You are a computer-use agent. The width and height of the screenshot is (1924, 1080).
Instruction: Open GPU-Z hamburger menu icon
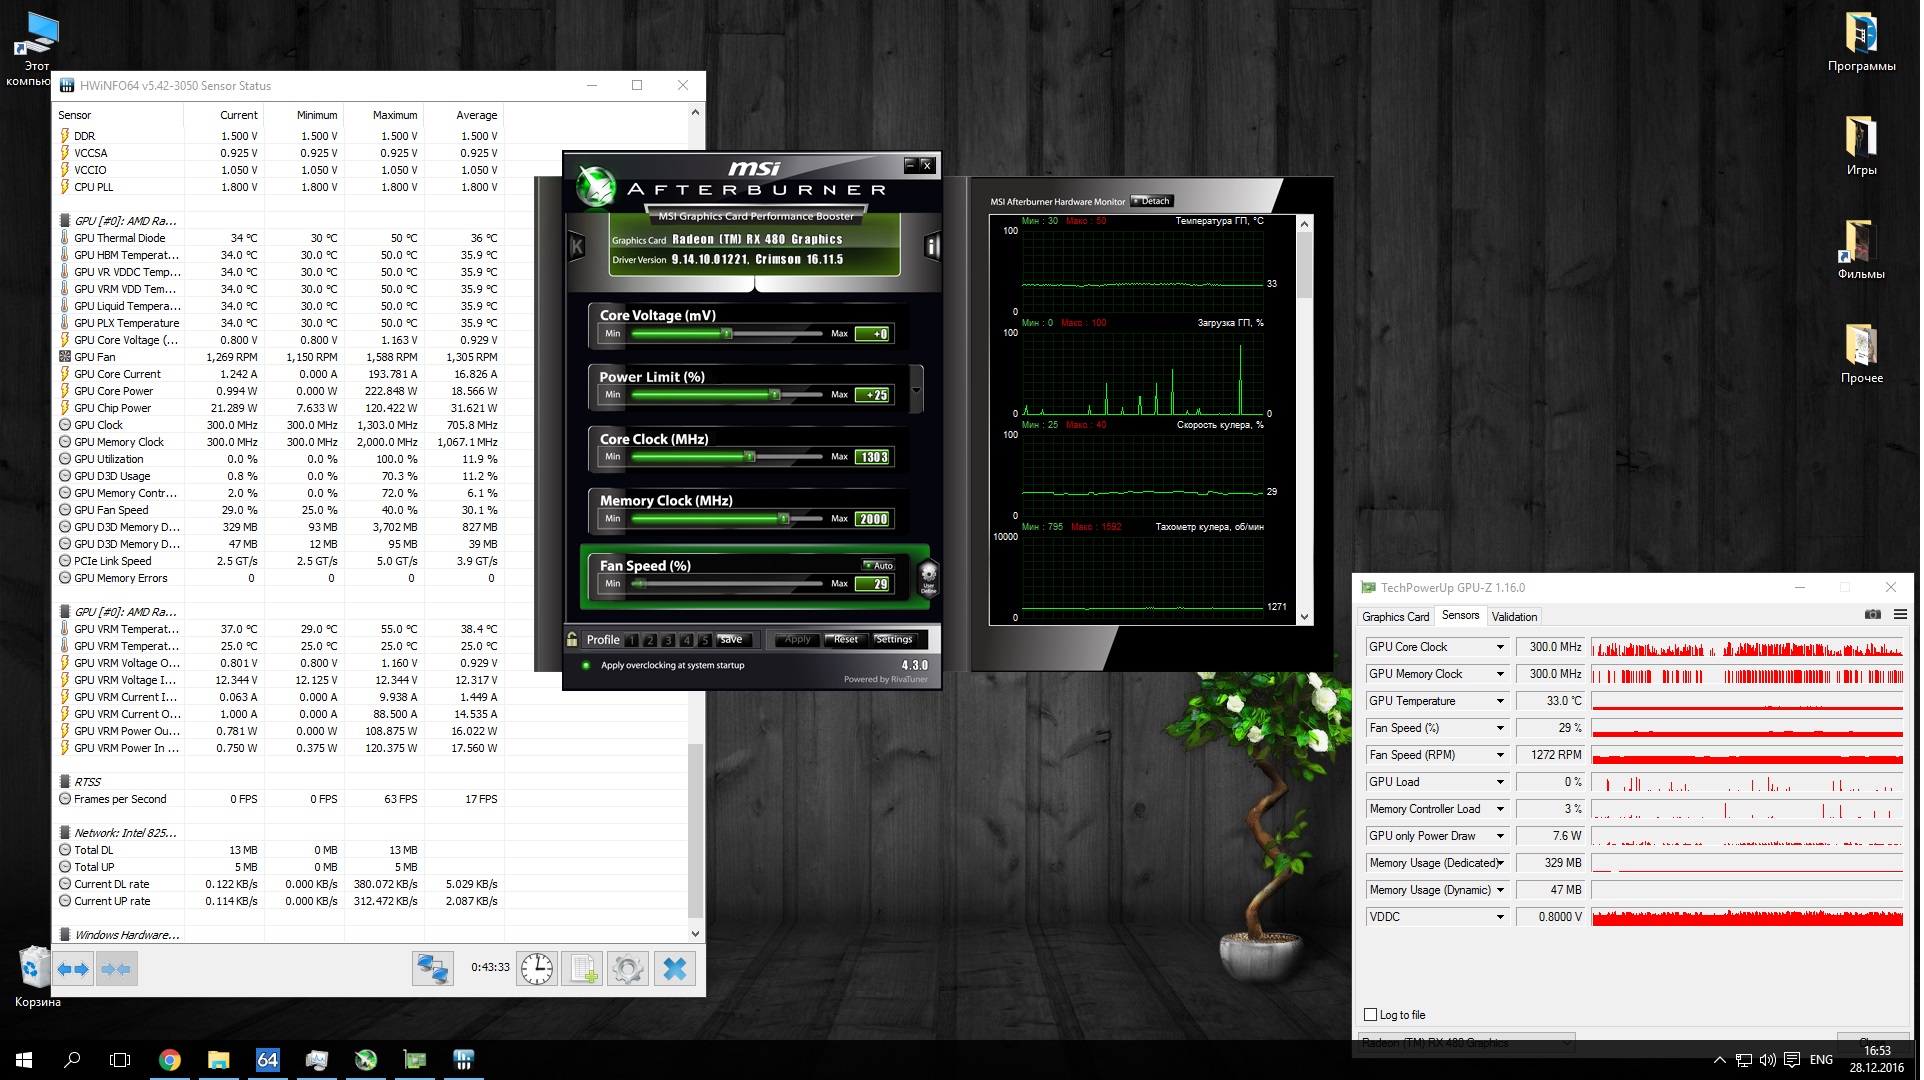tap(1900, 615)
